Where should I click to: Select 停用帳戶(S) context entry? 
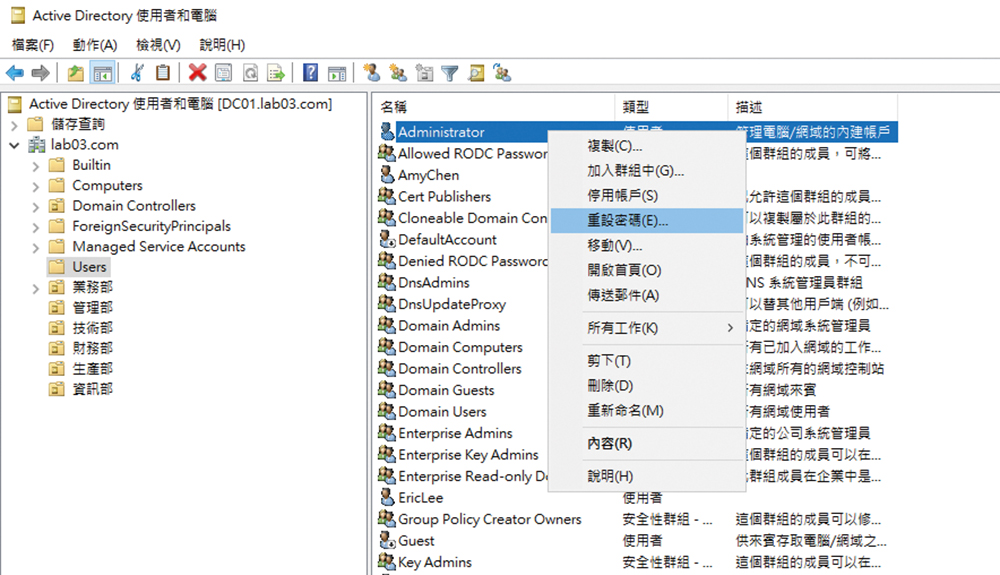click(x=647, y=196)
